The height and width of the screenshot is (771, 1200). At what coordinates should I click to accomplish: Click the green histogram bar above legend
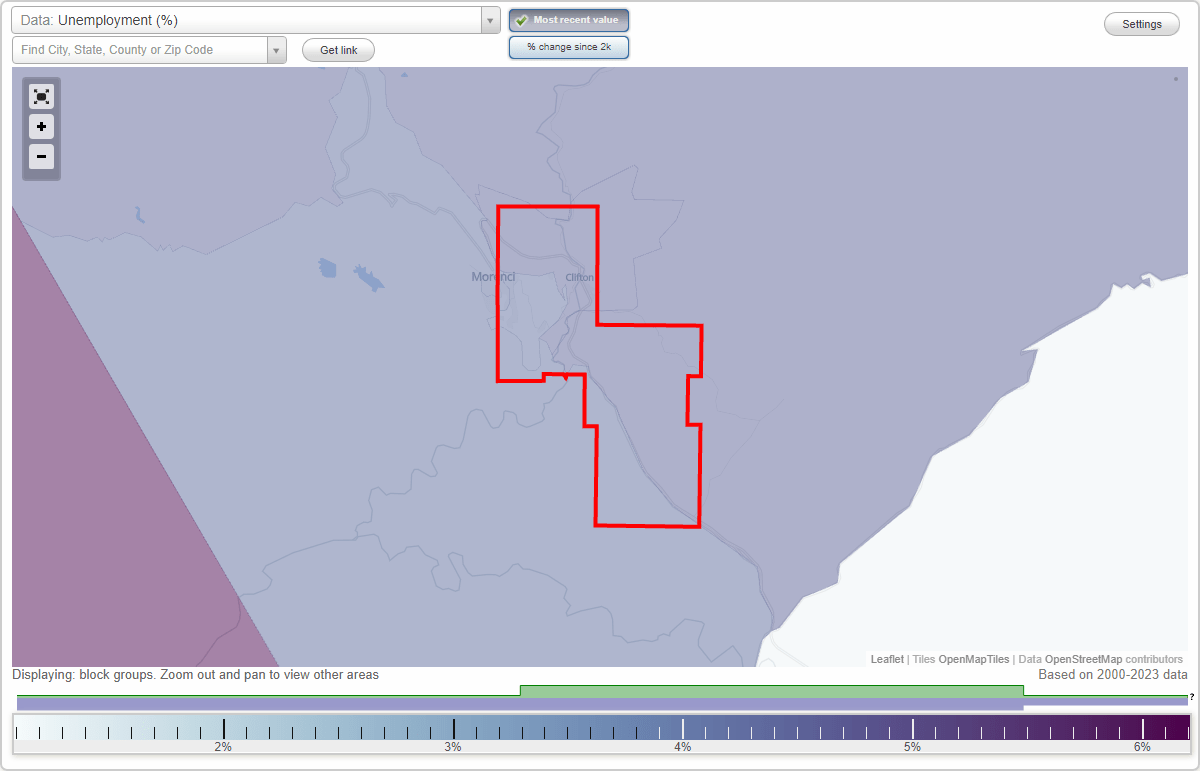coord(771,691)
